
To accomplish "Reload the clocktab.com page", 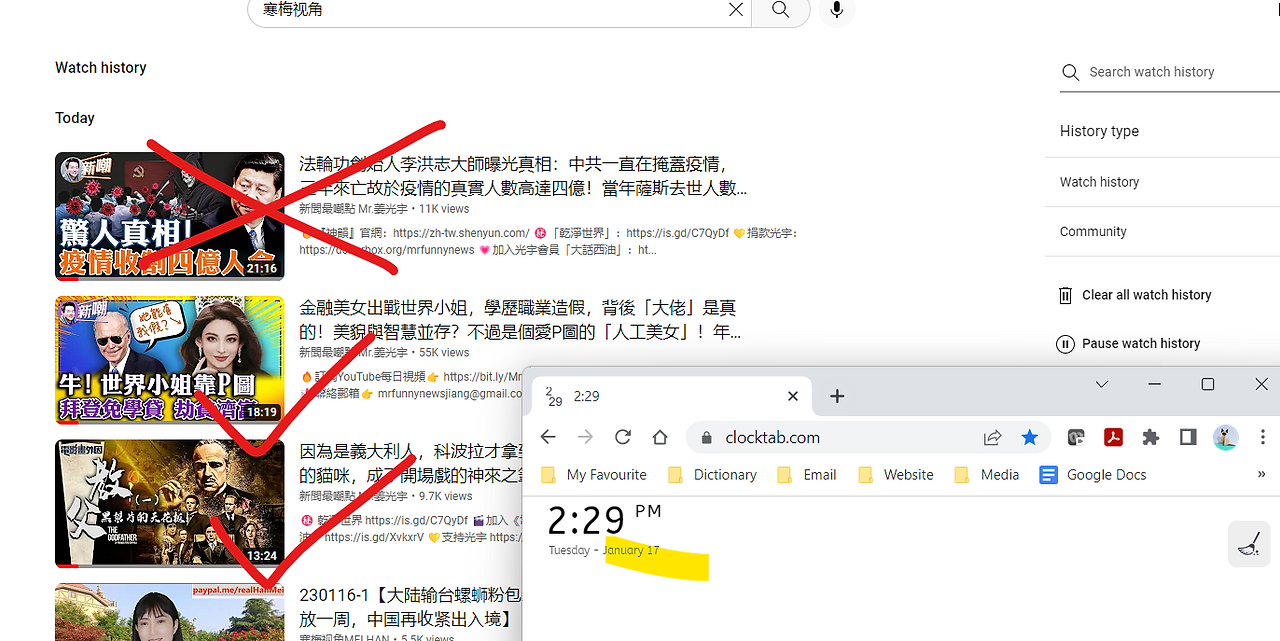I will (x=623, y=437).
